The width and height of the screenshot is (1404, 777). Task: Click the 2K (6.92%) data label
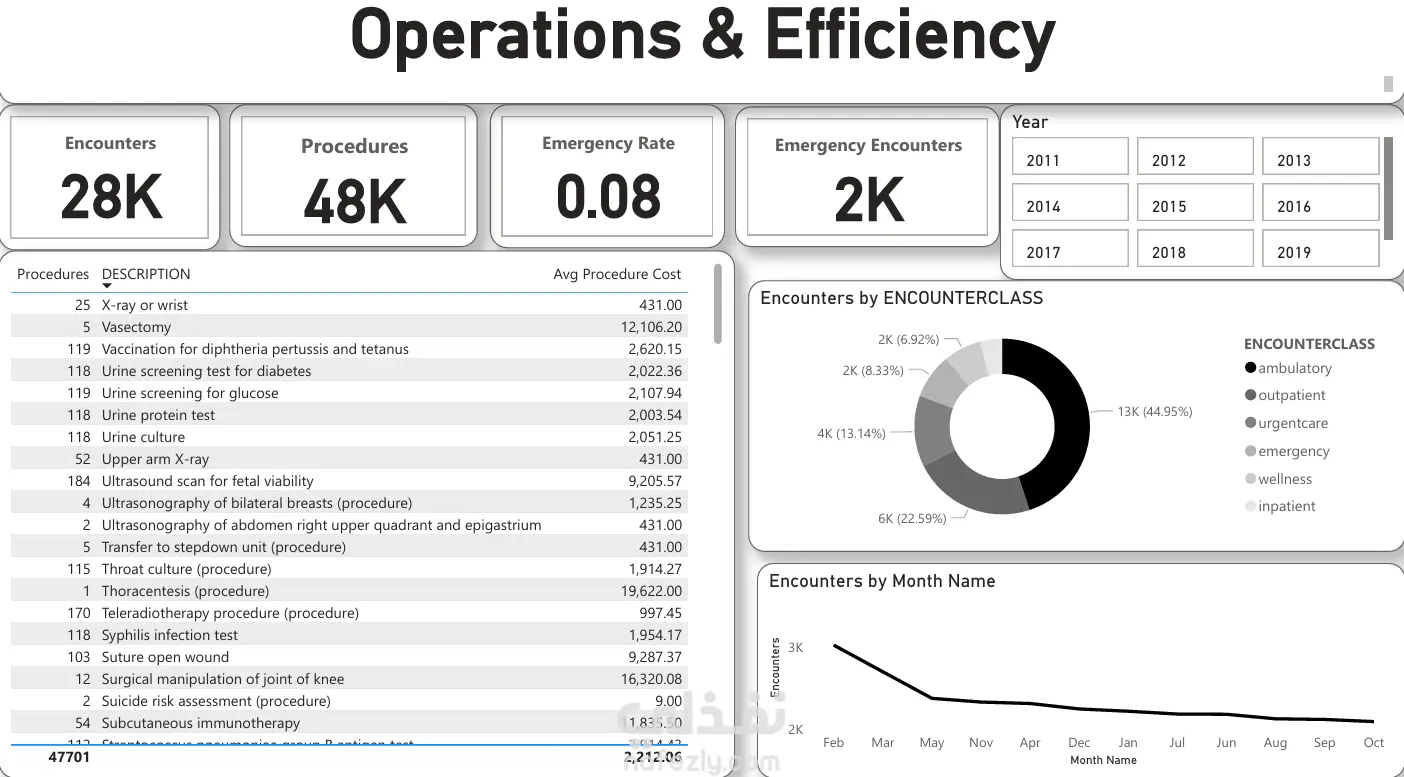(x=908, y=340)
